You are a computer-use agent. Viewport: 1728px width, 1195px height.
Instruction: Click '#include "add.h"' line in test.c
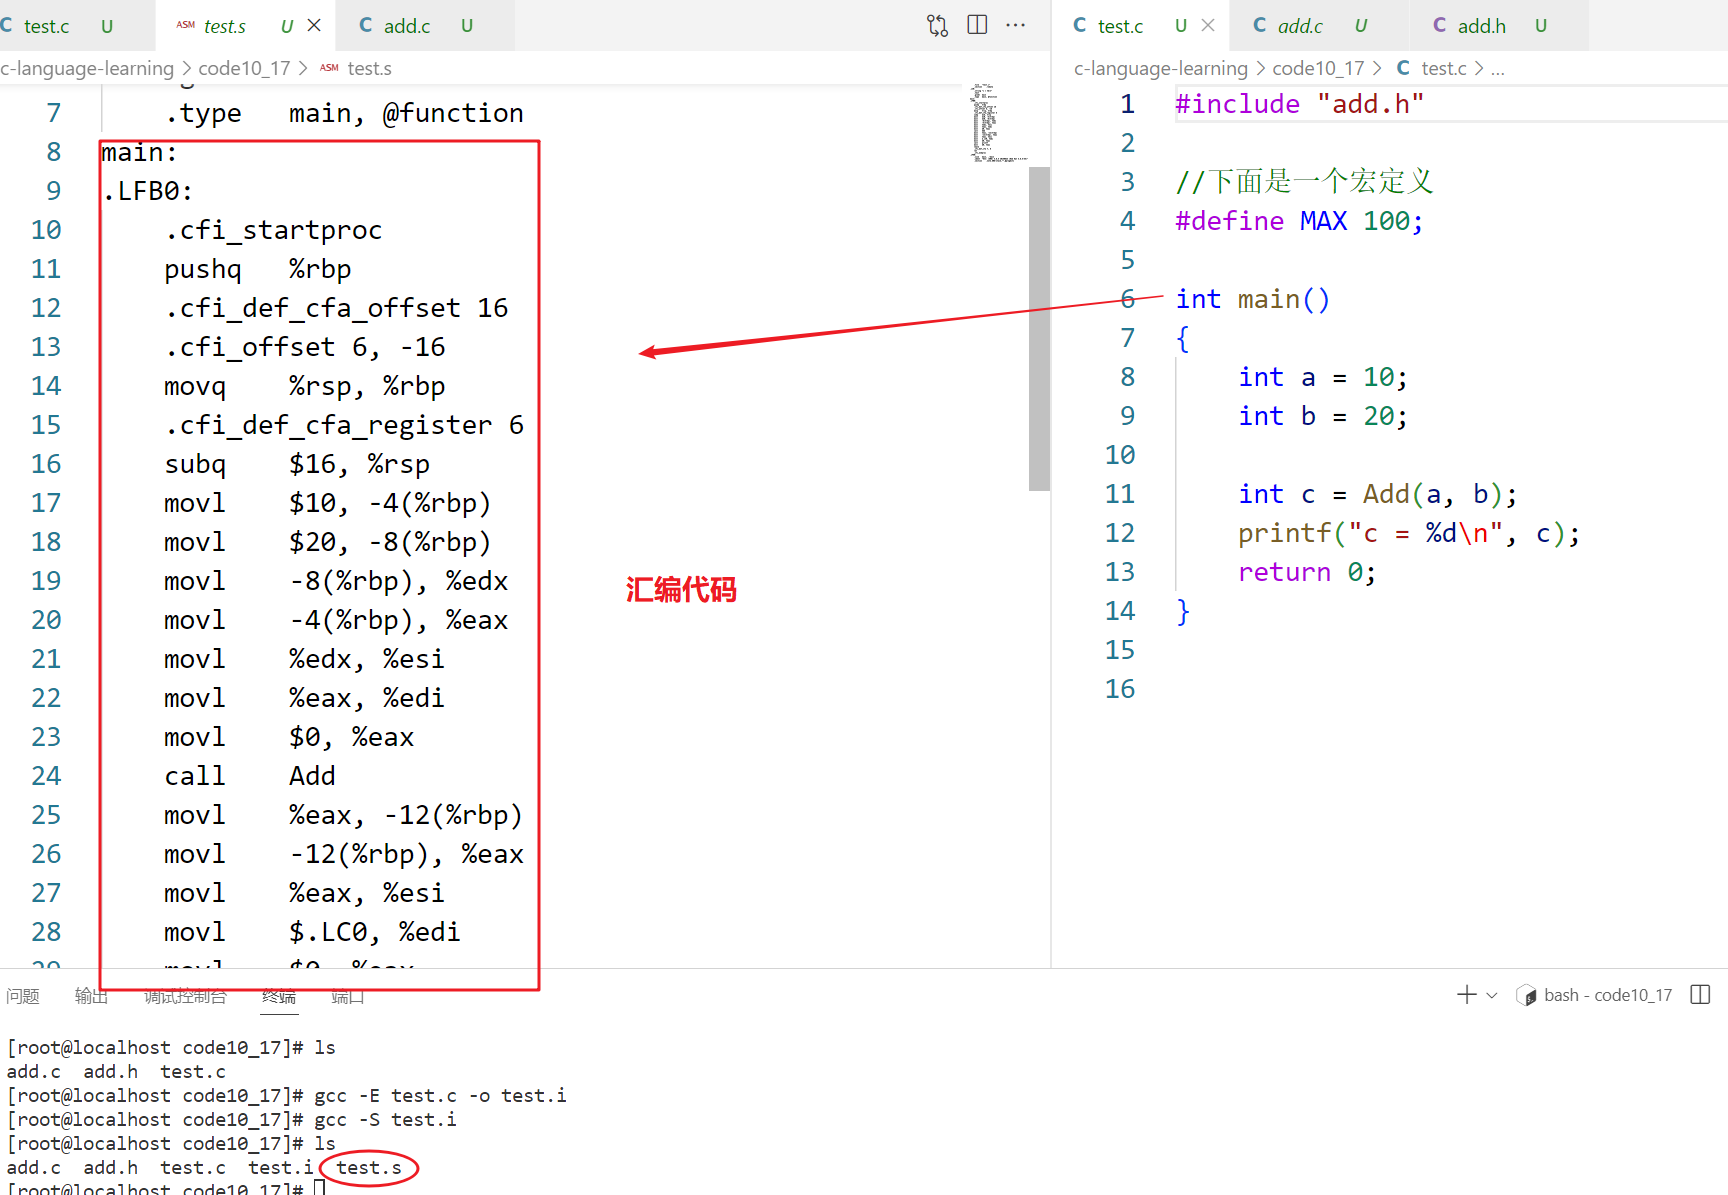[x=1299, y=104]
